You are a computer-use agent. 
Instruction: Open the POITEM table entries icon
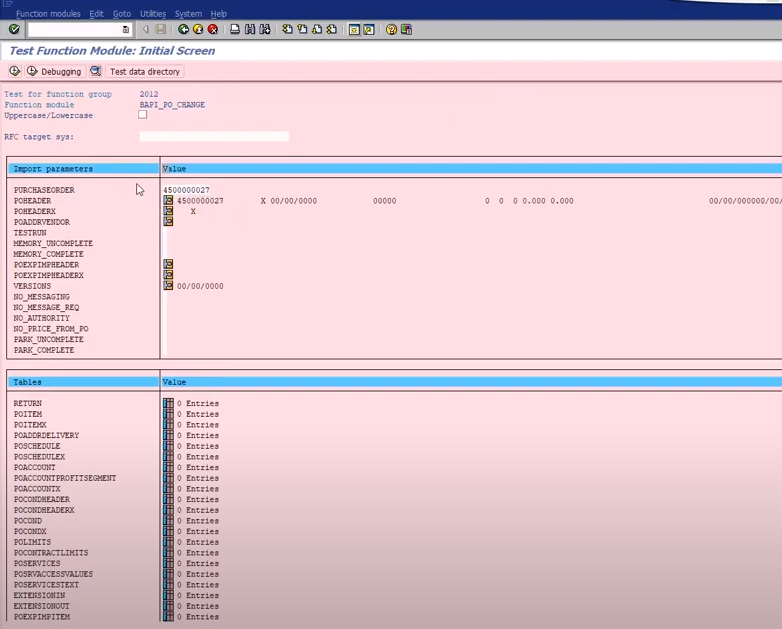point(168,414)
